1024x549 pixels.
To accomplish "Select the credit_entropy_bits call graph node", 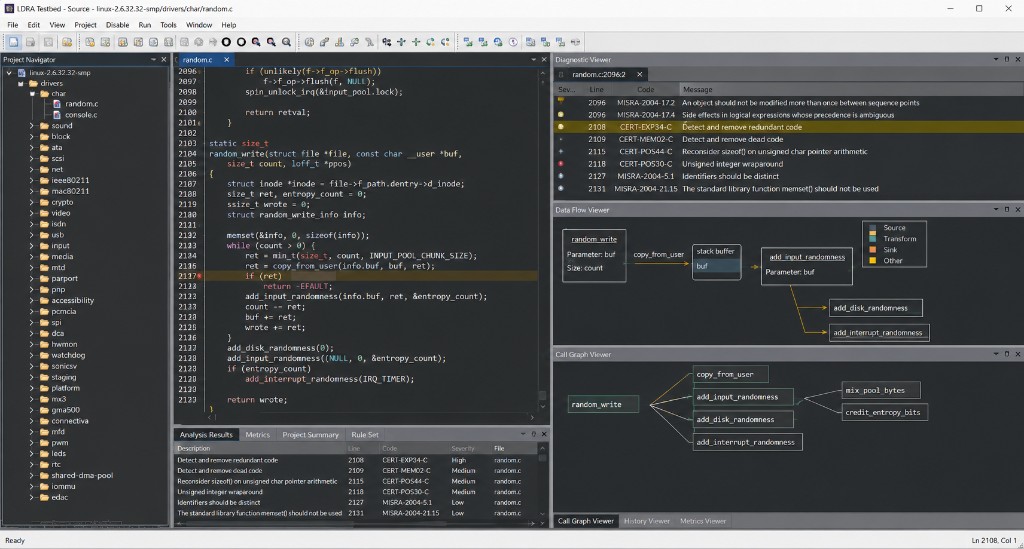I will (x=884, y=412).
